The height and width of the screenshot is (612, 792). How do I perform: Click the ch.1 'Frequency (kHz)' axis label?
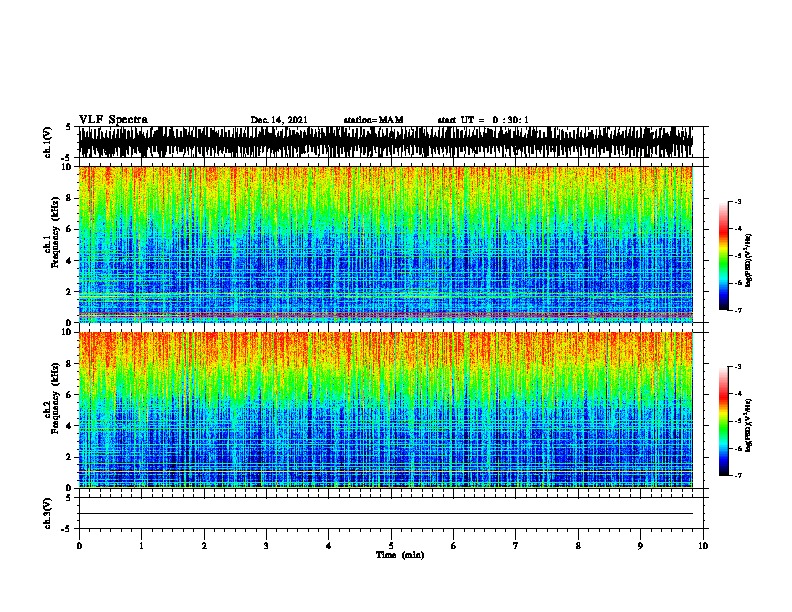(x=55, y=232)
